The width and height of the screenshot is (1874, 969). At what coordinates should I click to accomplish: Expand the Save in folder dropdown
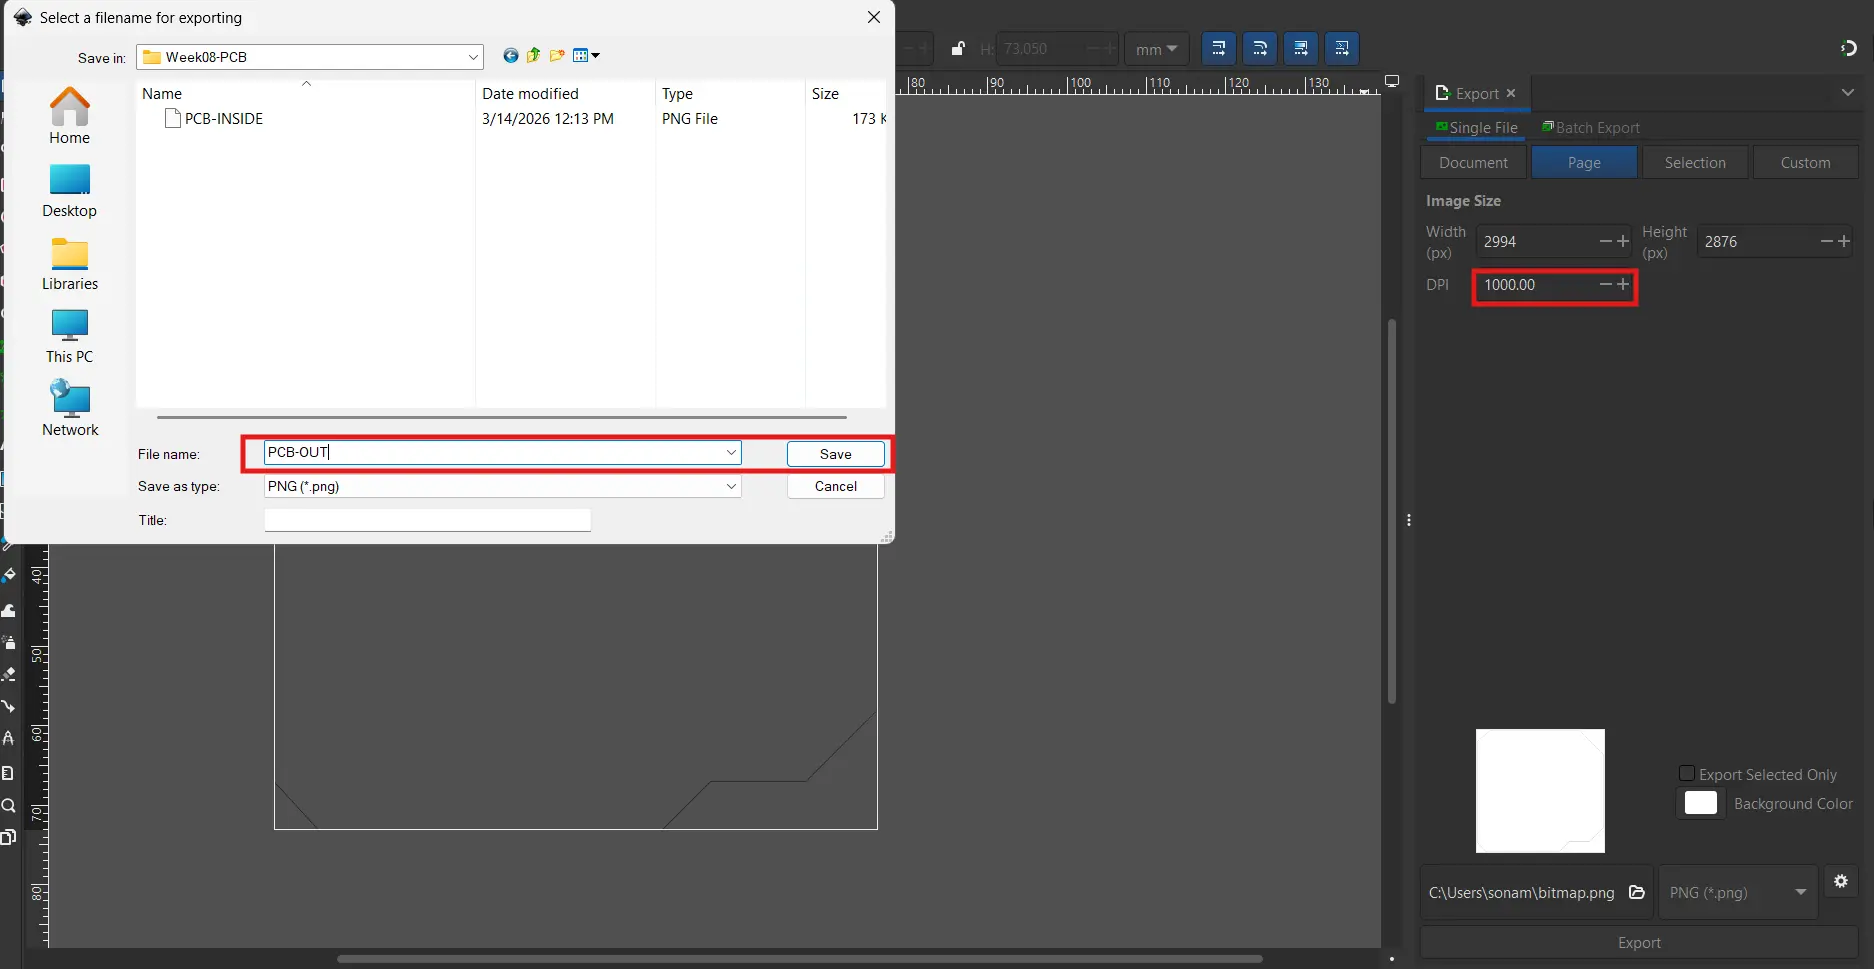[x=473, y=57]
